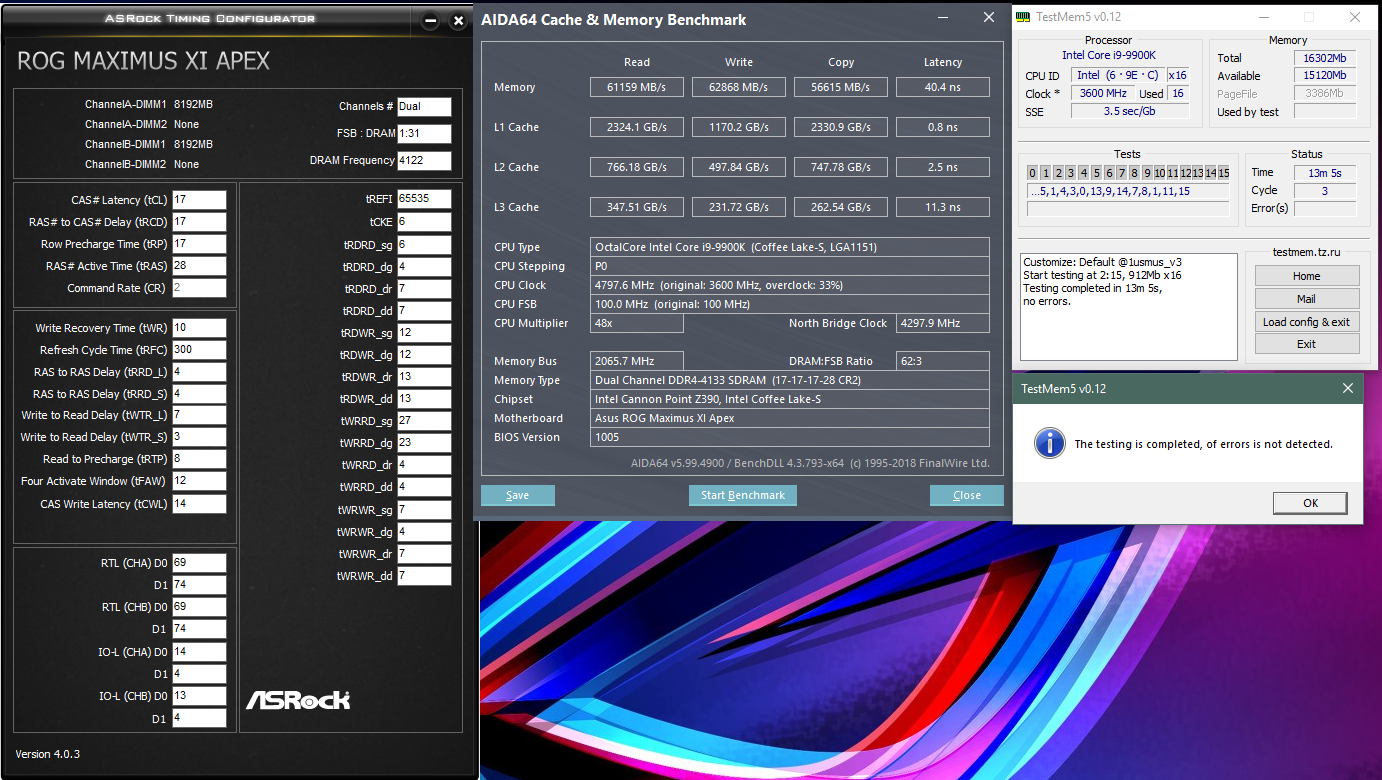Select the Read to Precharge (tRTP) field

(199, 459)
